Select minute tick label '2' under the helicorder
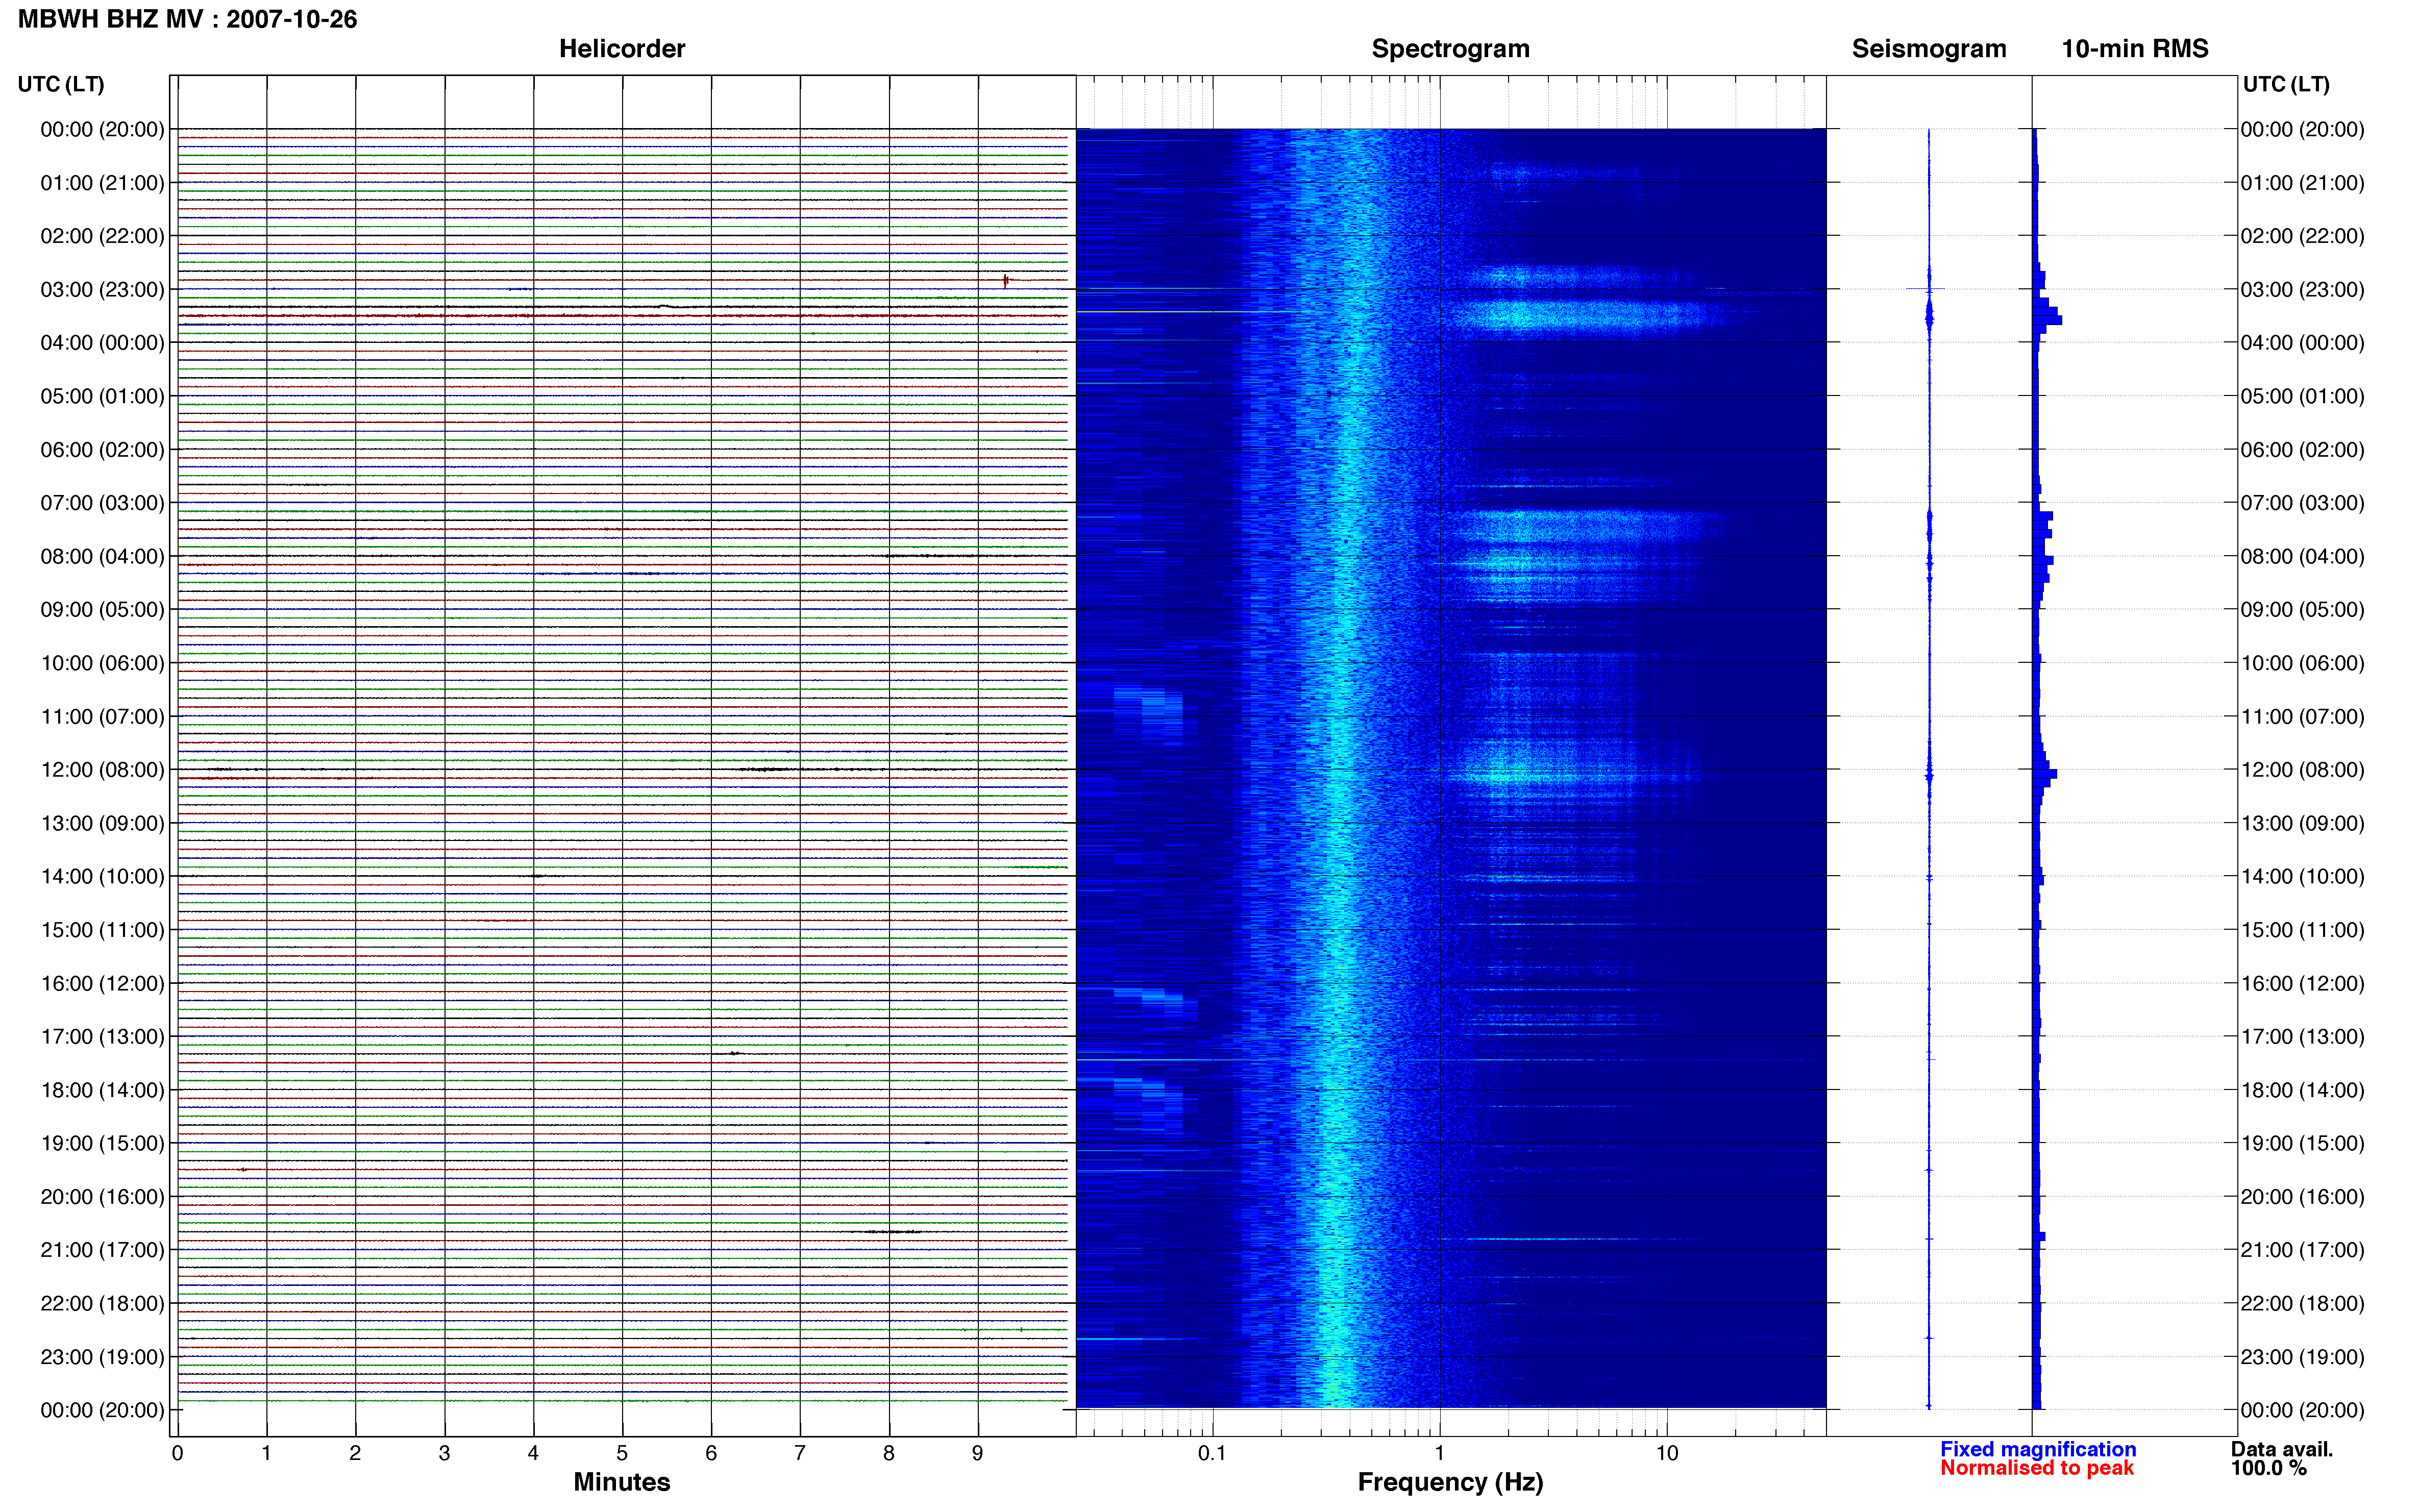The image size is (2419, 1512). (x=355, y=1454)
